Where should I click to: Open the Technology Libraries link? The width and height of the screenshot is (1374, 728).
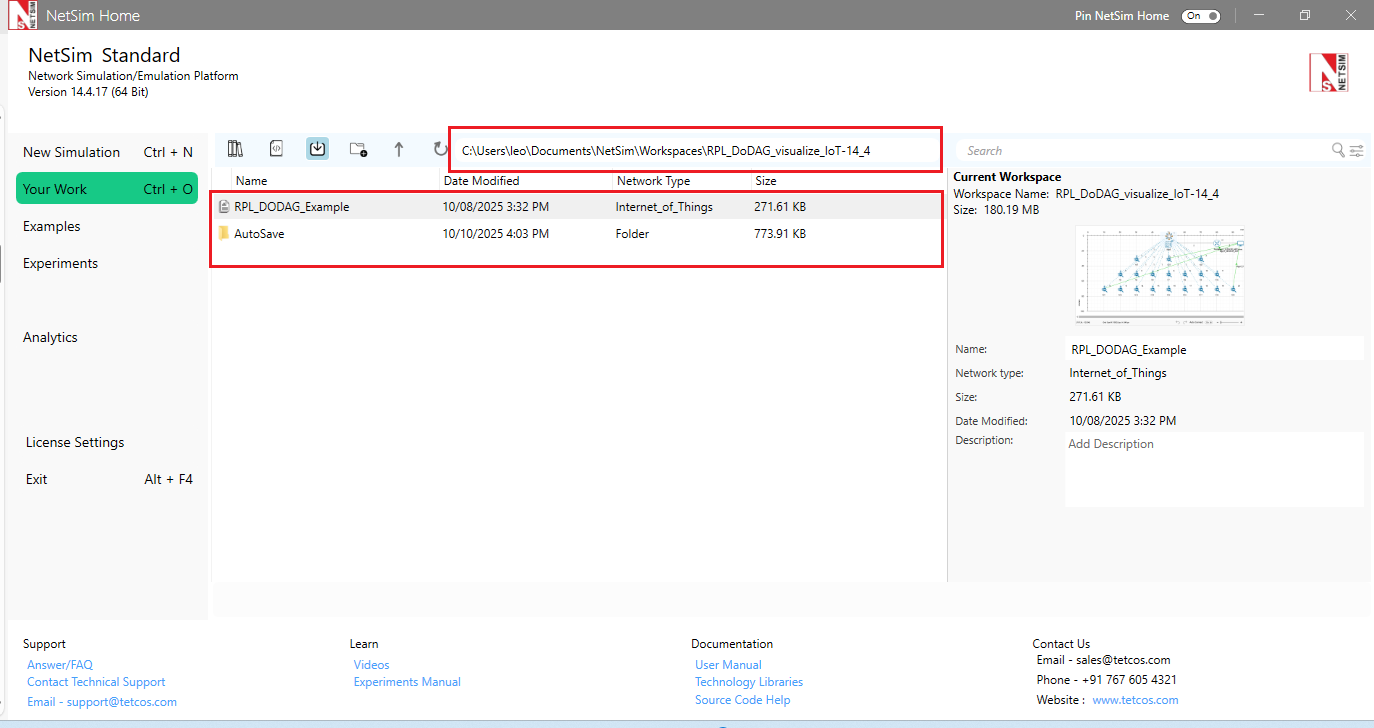coord(749,682)
